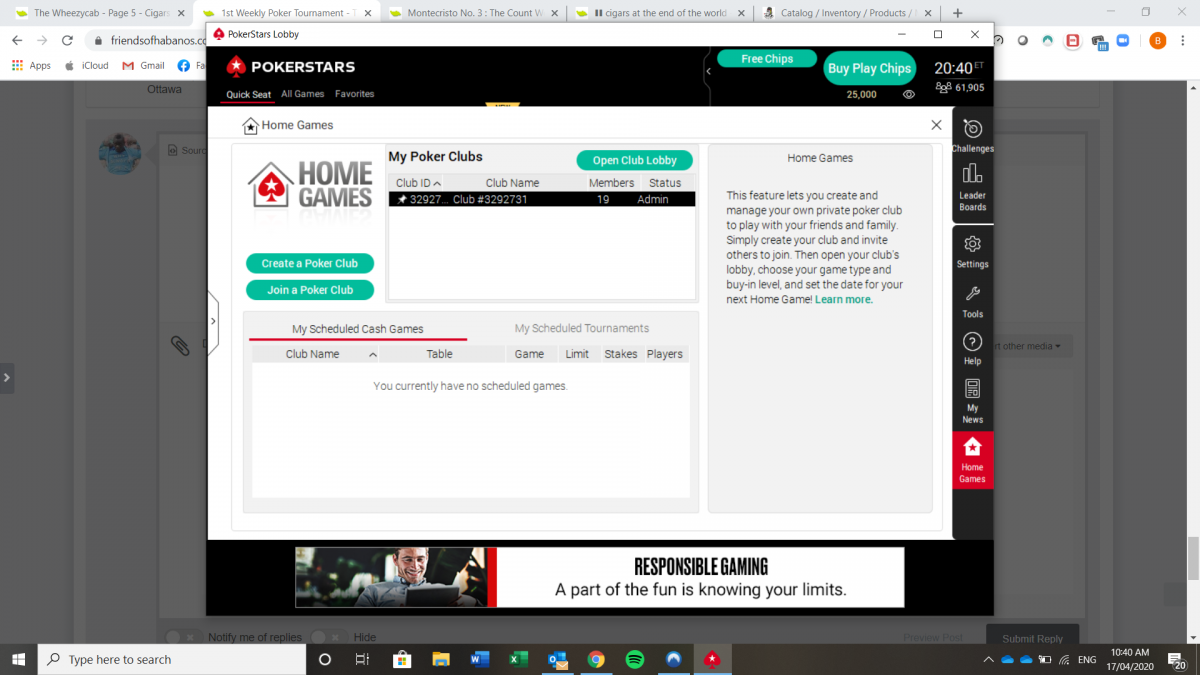
Task: Click Buy Play Chips button
Action: tap(869, 68)
